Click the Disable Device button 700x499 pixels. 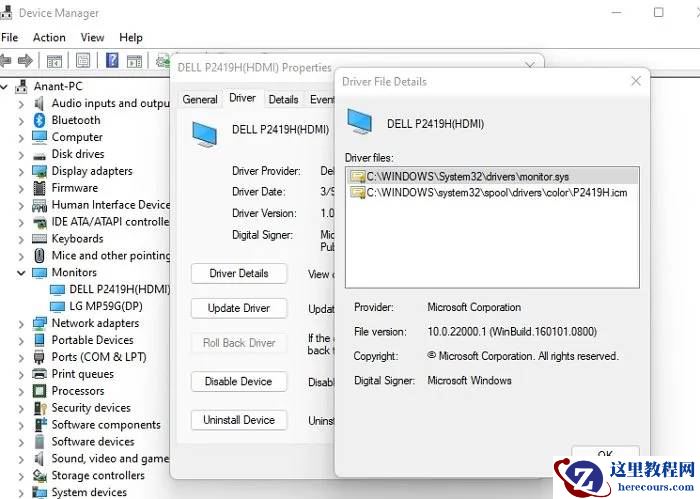[239, 381]
